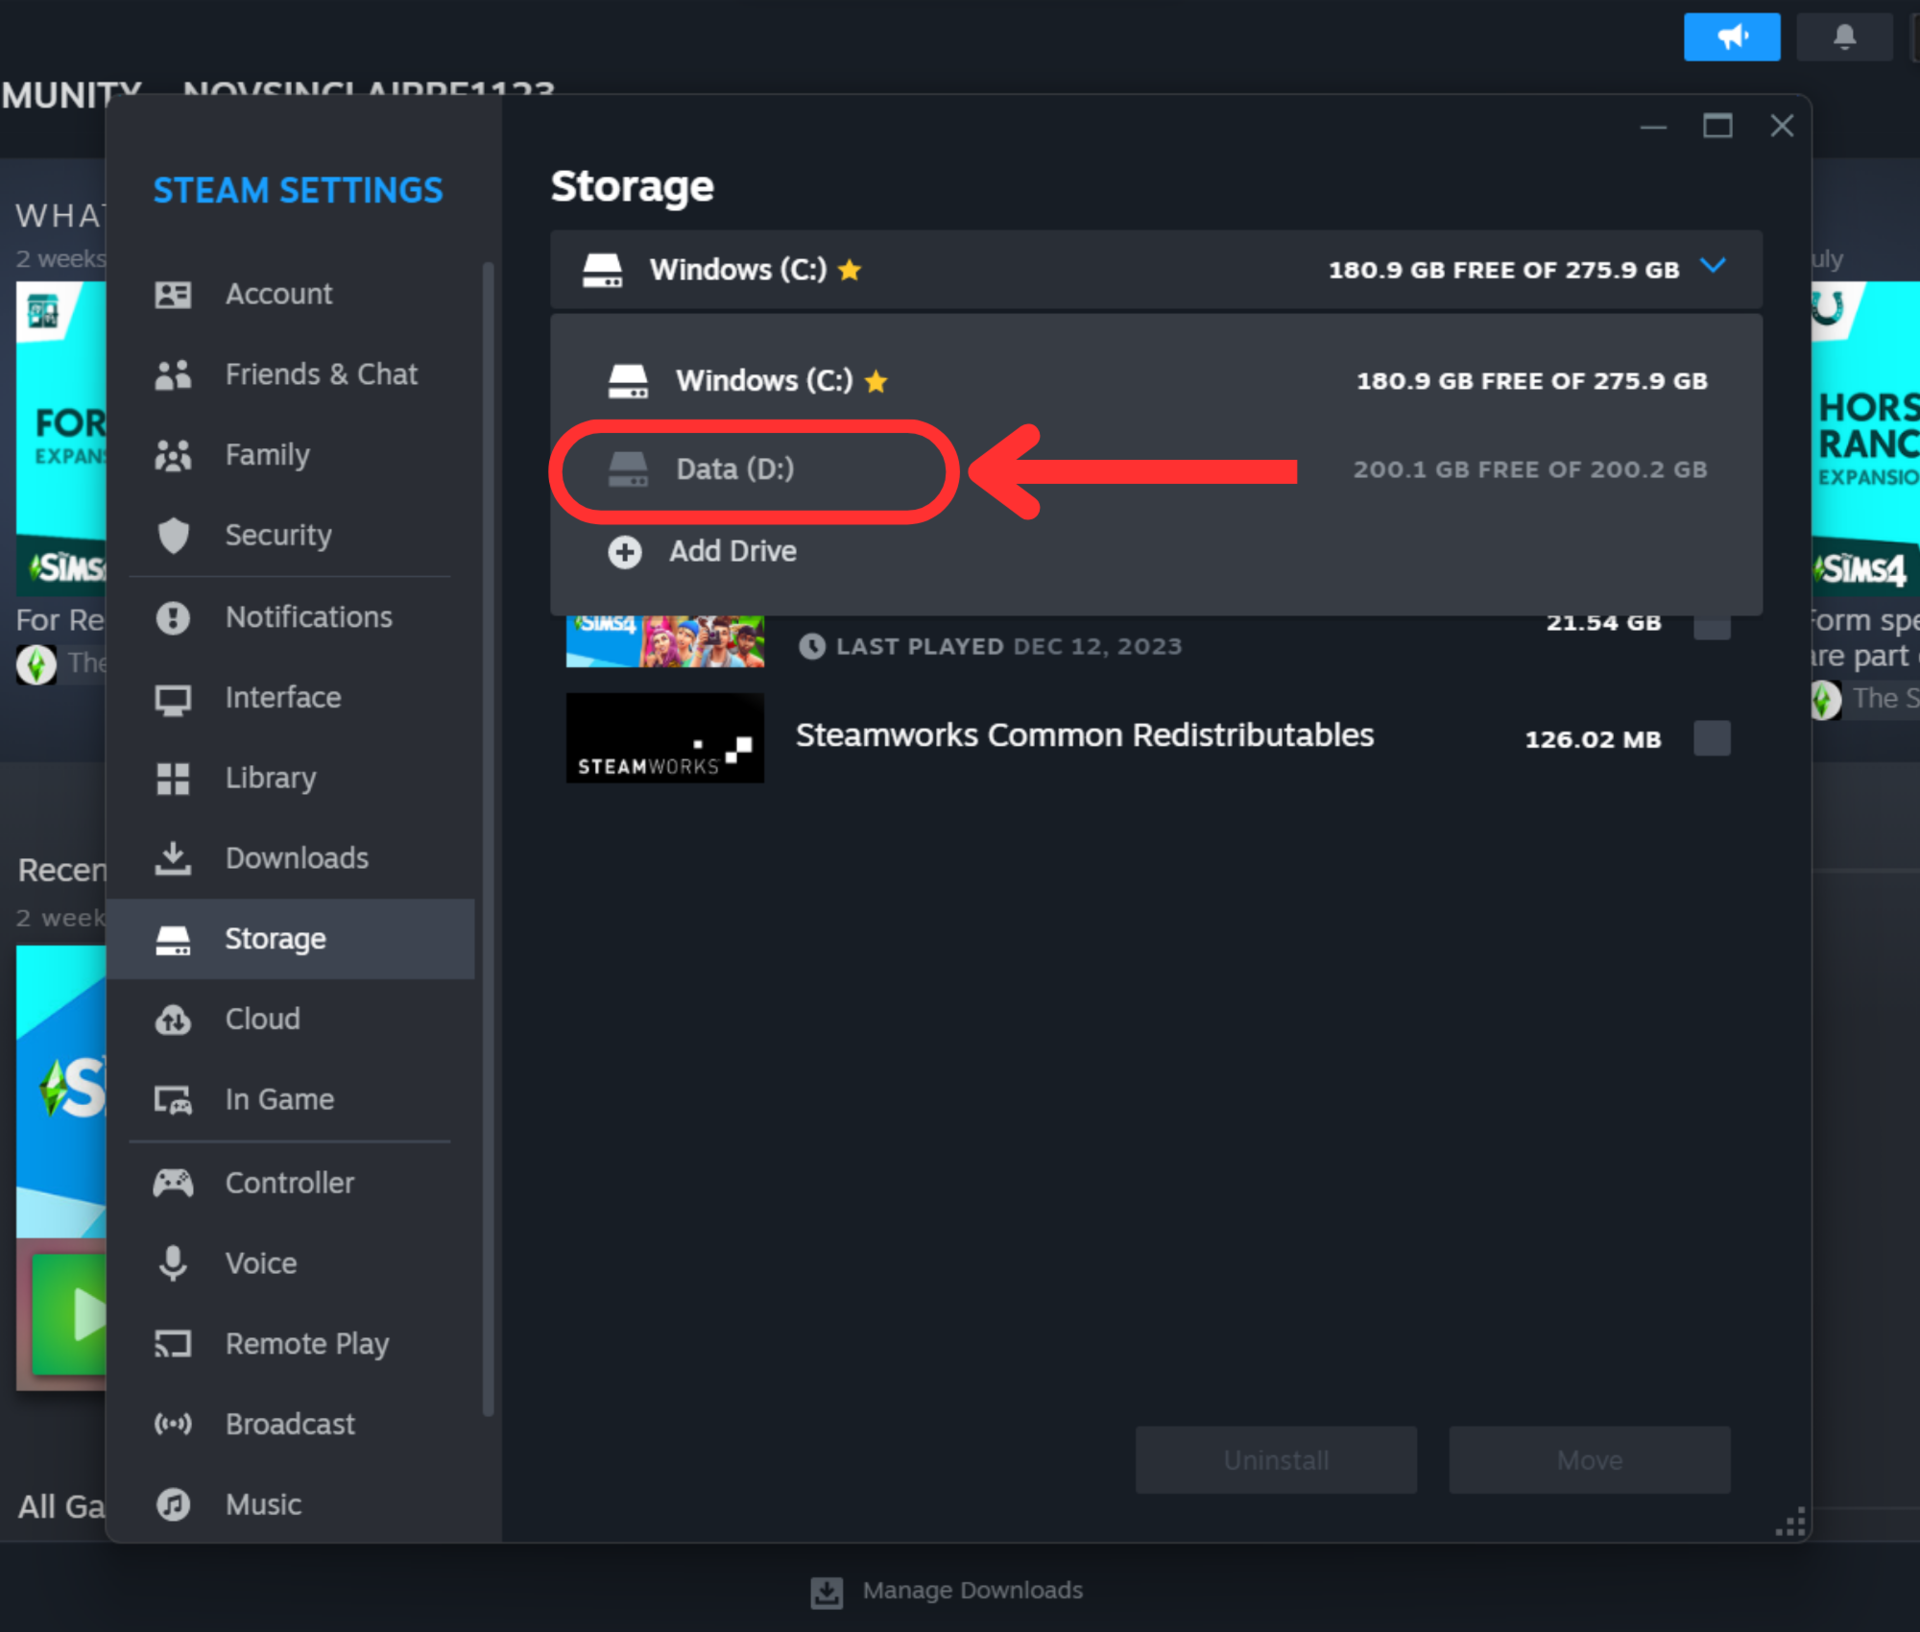
Task: Click the Controller gamepad icon
Action: coord(173,1183)
